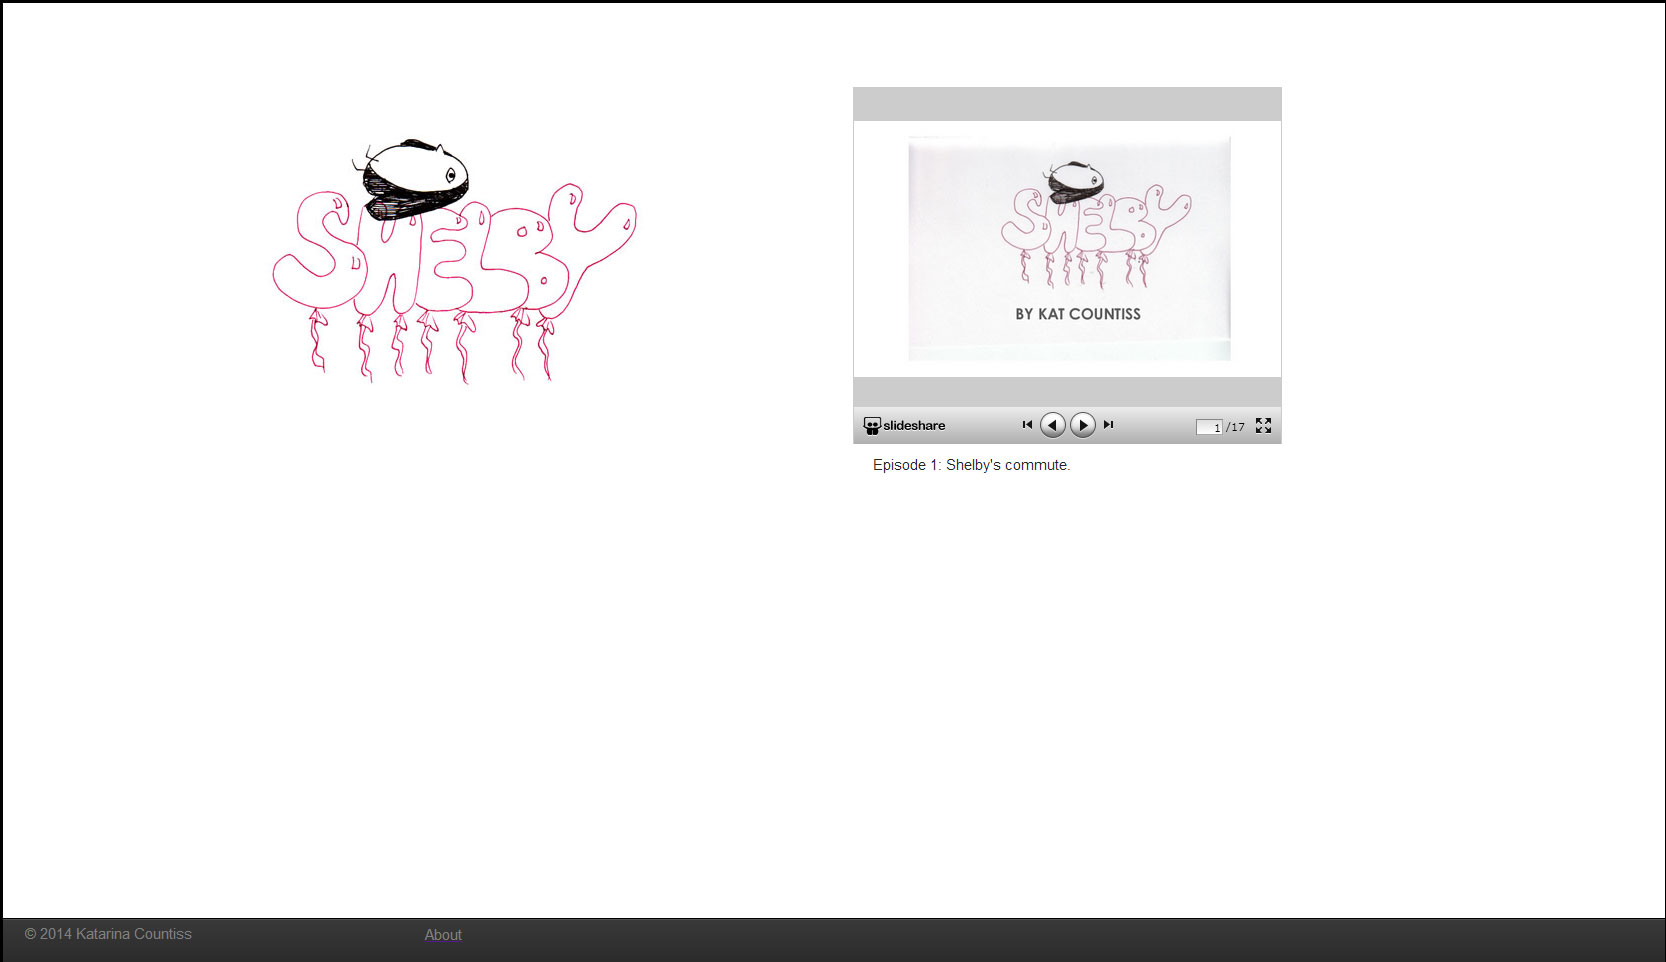This screenshot has height=962, width=1666.
Task: Click the small pink Shelby lettering on the slide
Action: click(1095, 225)
